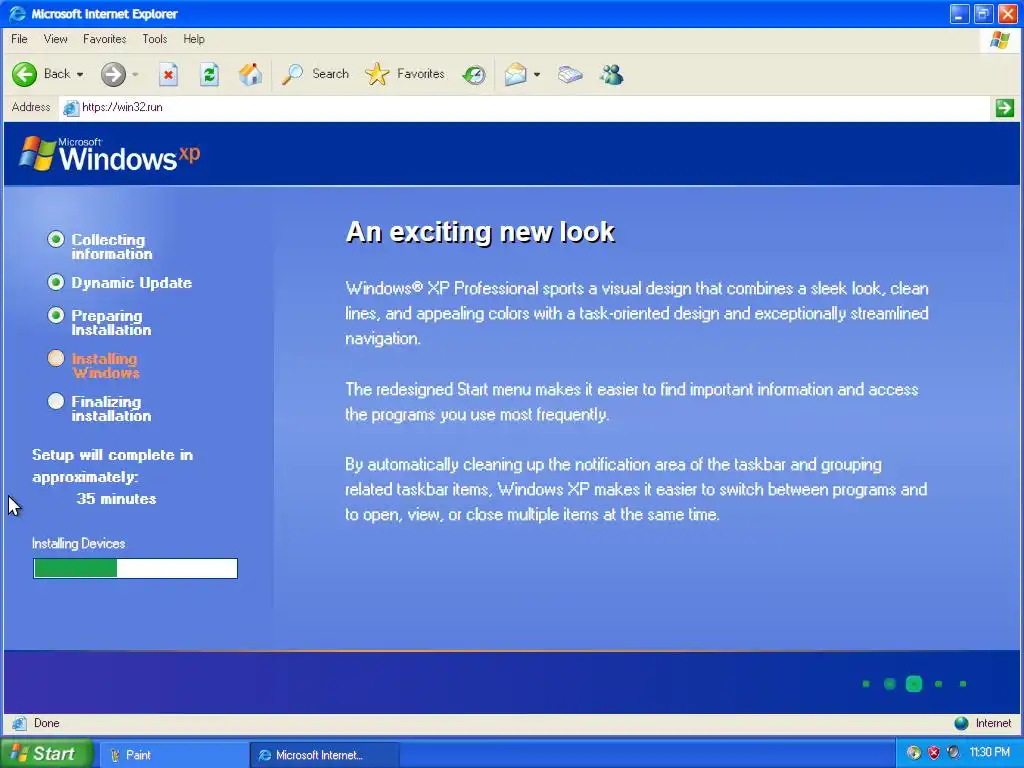This screenshot has height=768, width=1024.
Task: Open the Forward button dropdown arrow
Action: coord(135,74)
